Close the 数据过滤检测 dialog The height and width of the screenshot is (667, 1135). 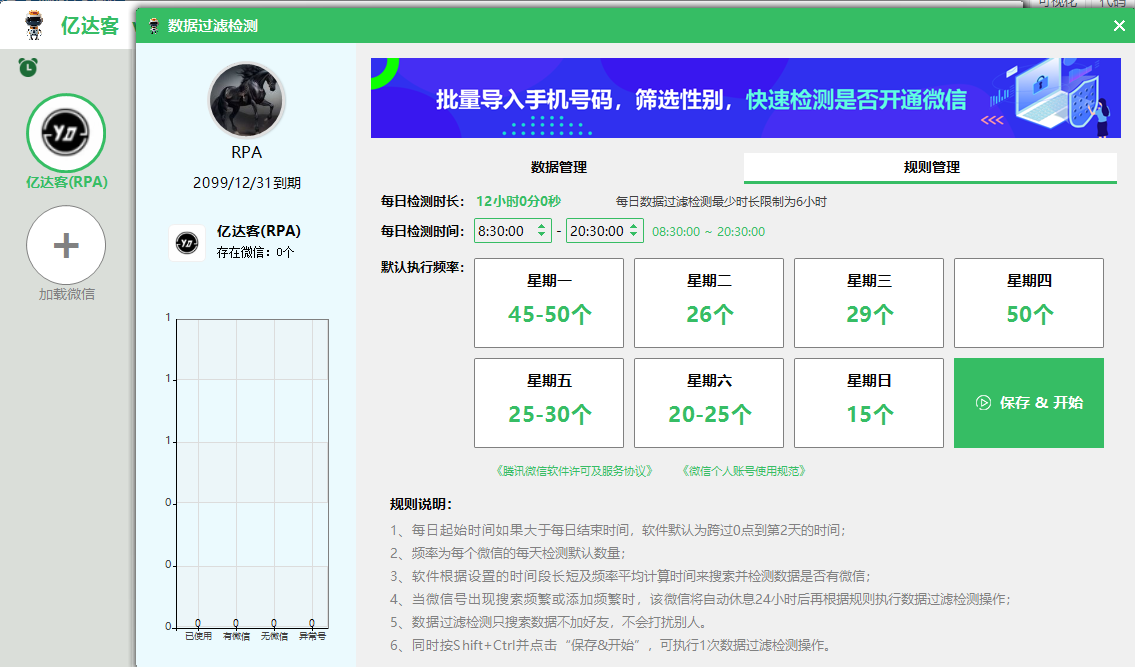[x=1119, y=26]
